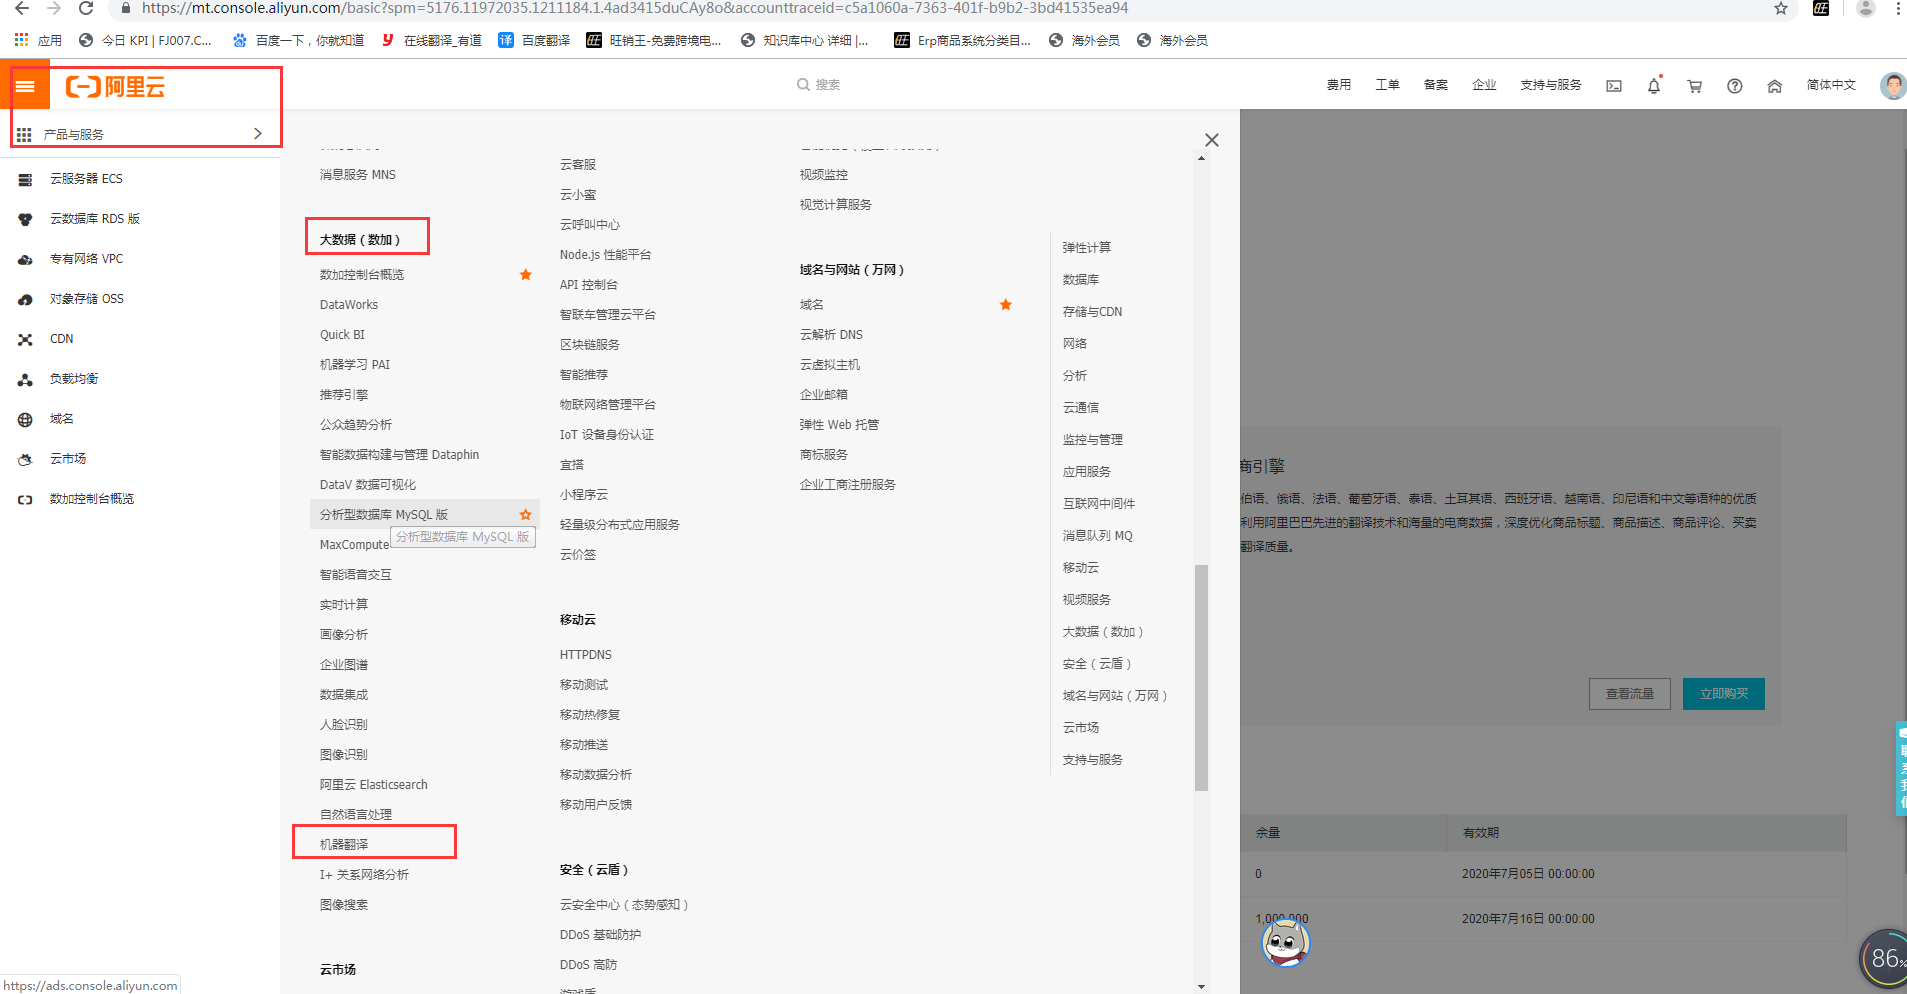Jump to 安全（云盾）category in index

pos(1097,664)
